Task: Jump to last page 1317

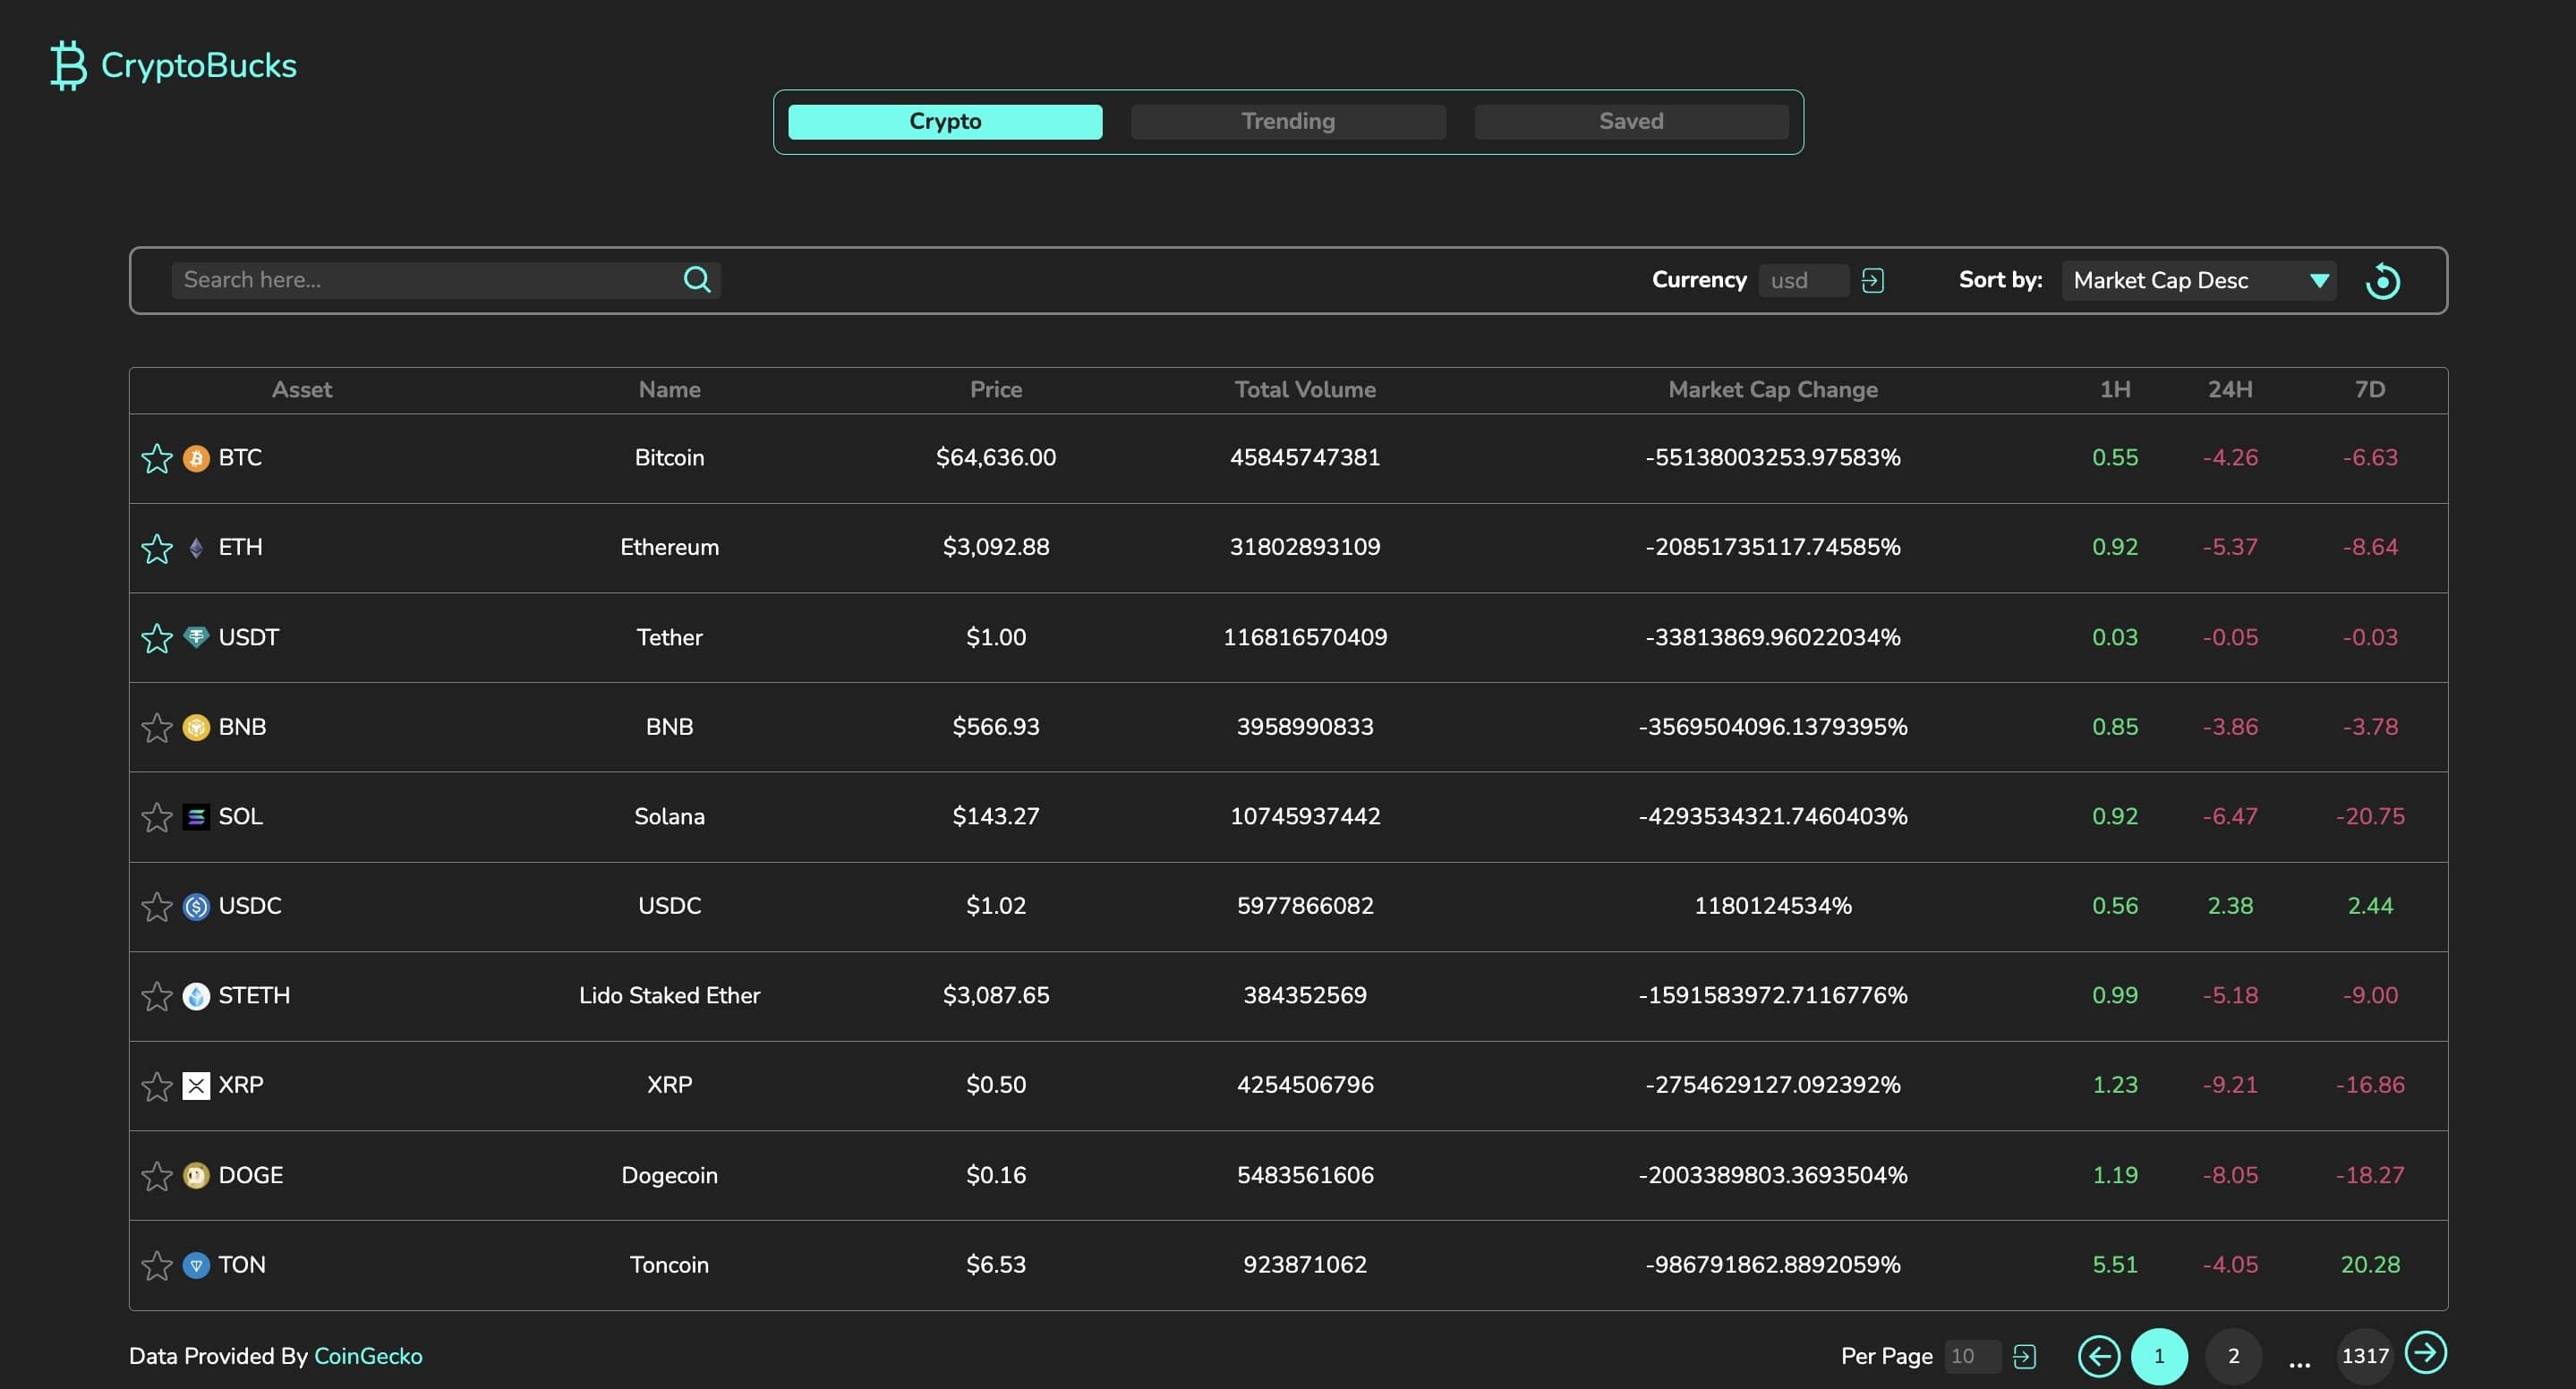Action: pos(2364,1357)
